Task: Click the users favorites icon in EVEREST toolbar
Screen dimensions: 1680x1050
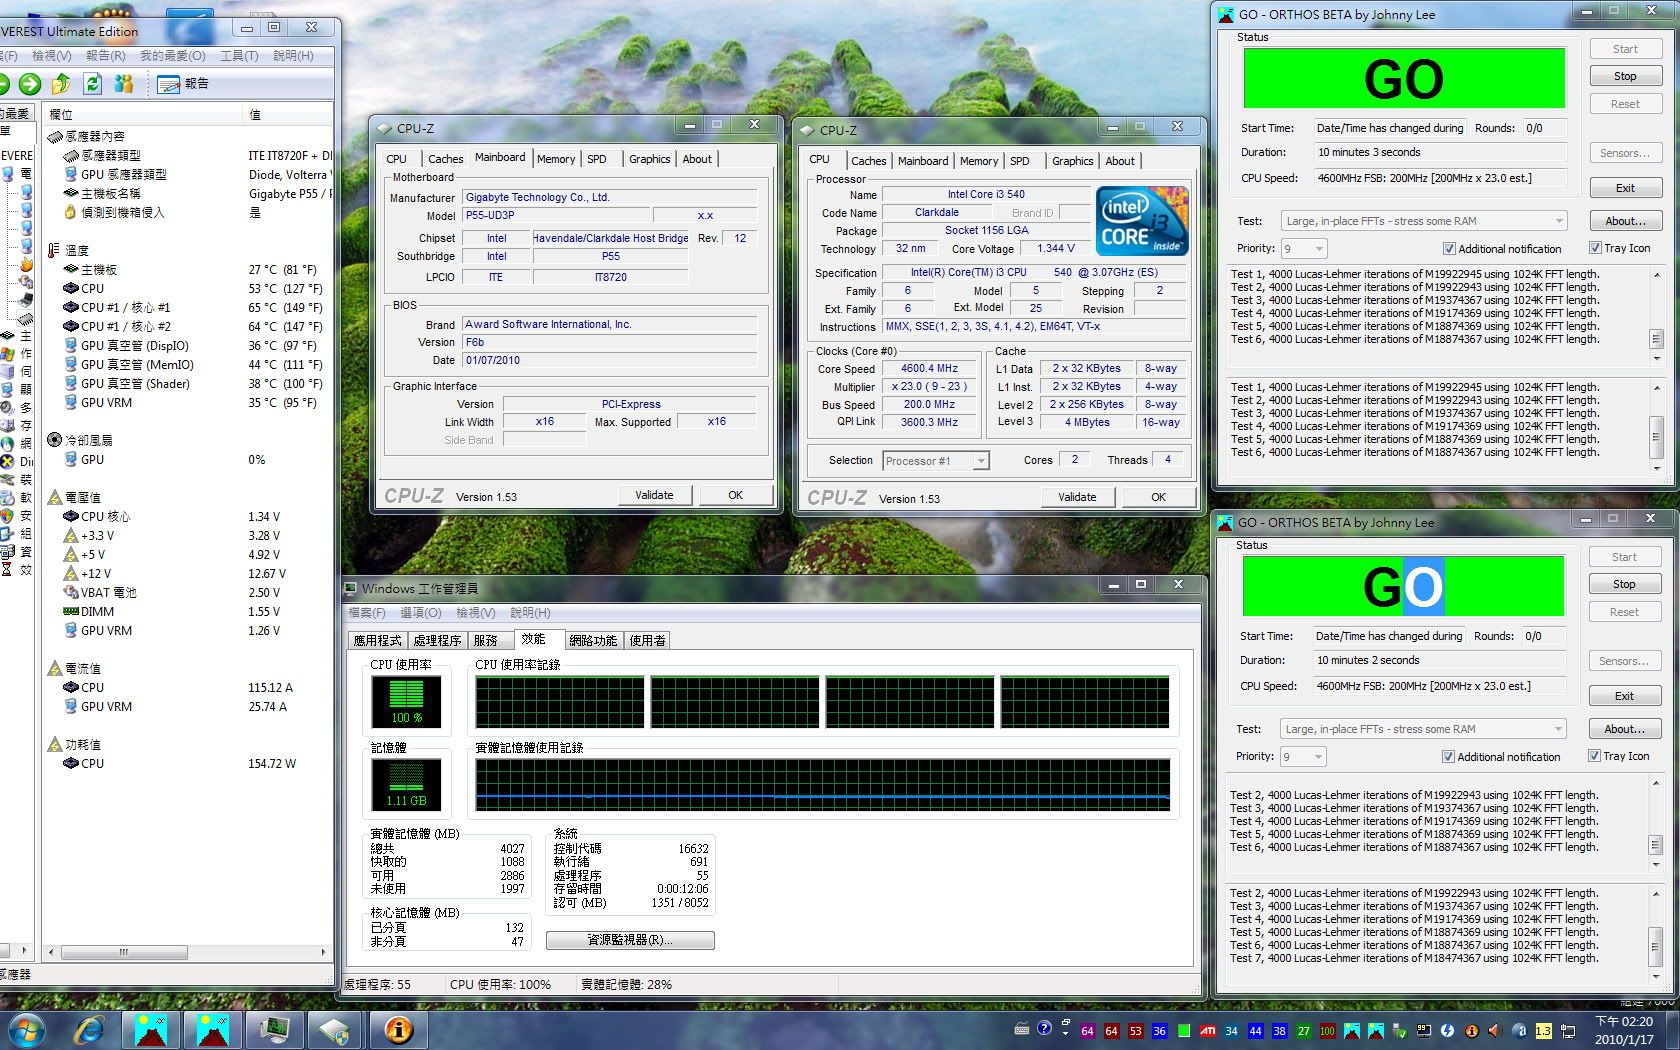Action: click(124, 84)
